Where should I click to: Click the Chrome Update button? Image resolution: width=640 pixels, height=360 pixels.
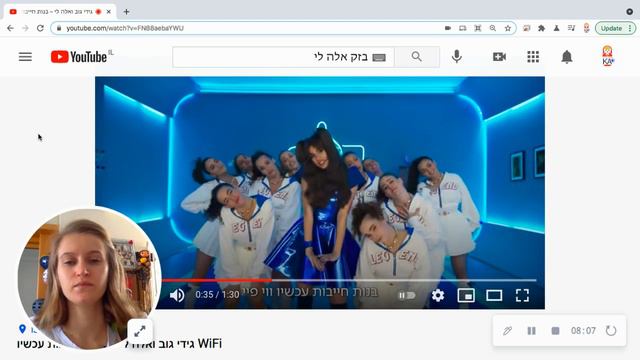pyautogui.click(x=611, y=28)
